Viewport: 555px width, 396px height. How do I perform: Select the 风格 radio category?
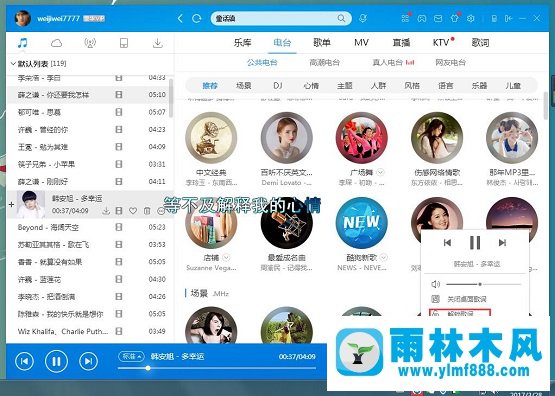[x=412, y=86]
